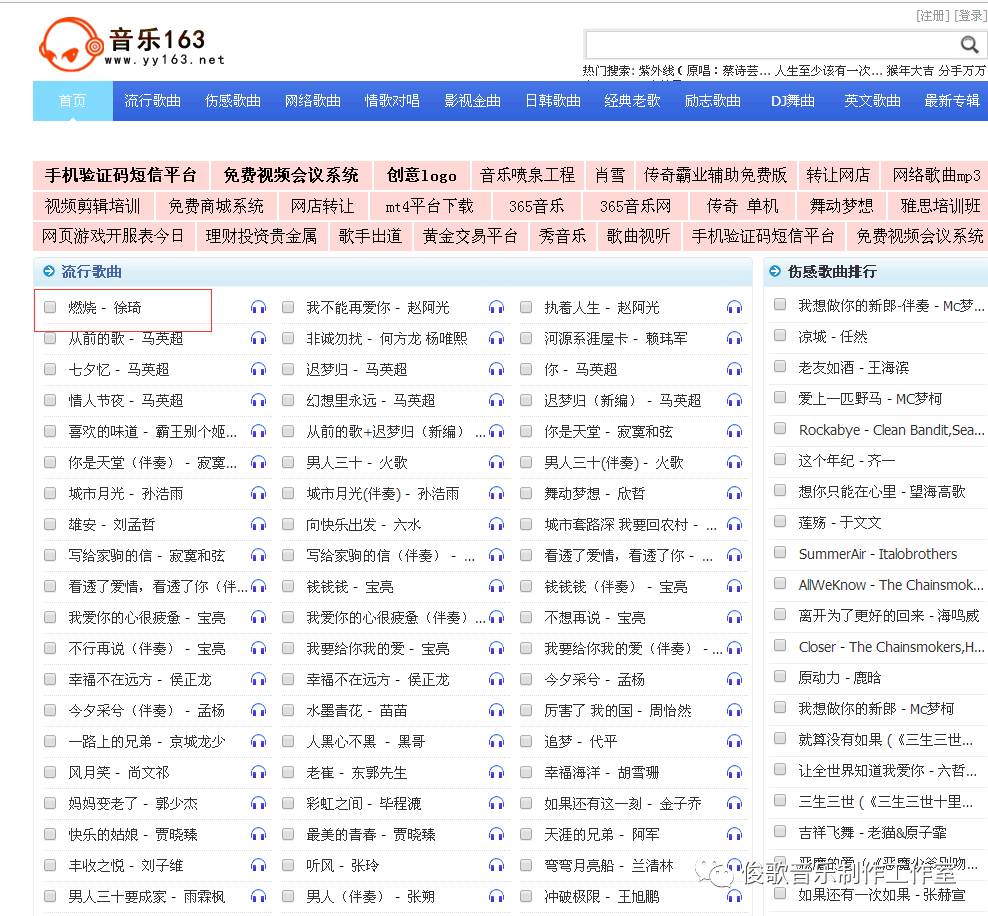The image size is (988, 916).
Task: Open 音乐喷泉工程 ad link
Action: (527, 175)
